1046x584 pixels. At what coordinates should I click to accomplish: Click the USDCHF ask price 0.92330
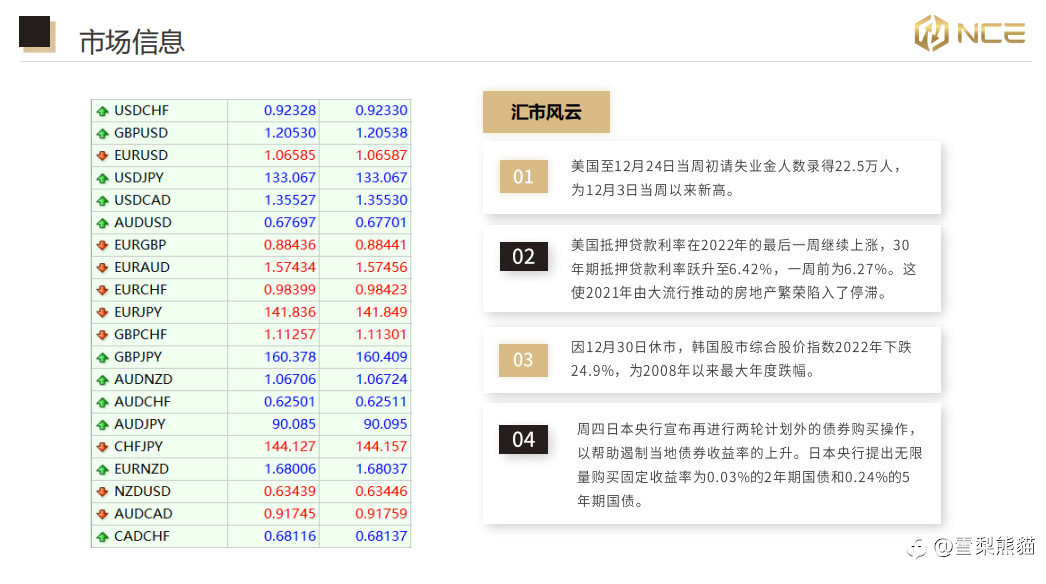[x=381, y=110]
